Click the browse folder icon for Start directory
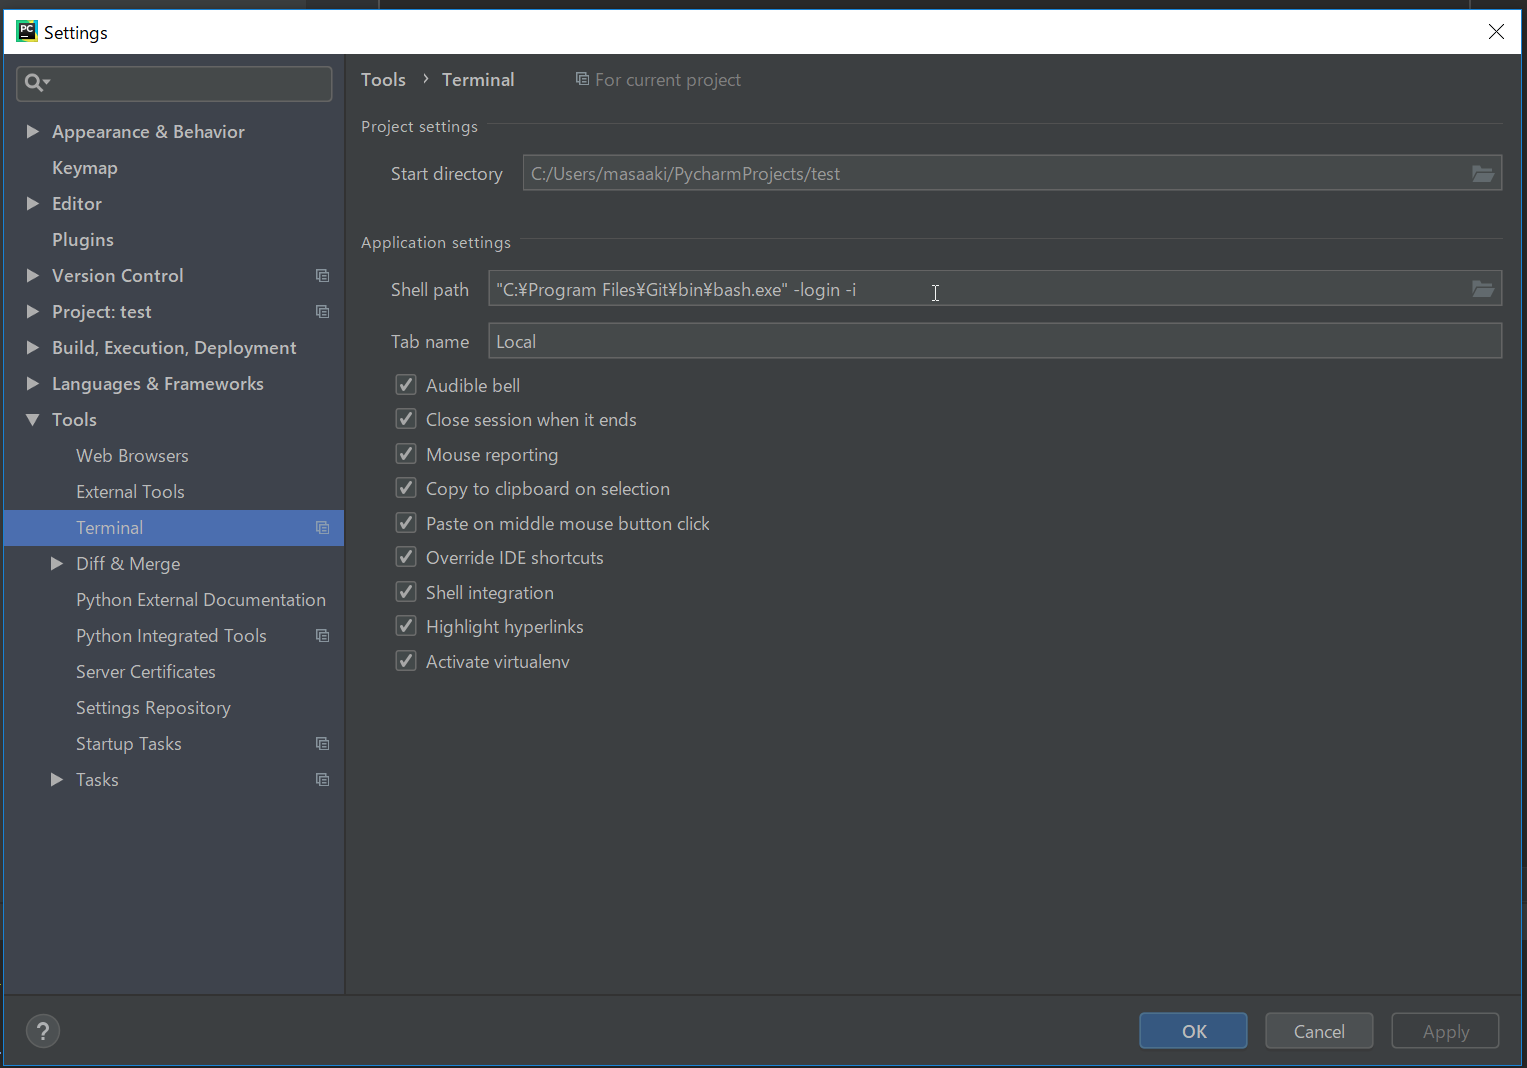 (x=1483, y=173)
